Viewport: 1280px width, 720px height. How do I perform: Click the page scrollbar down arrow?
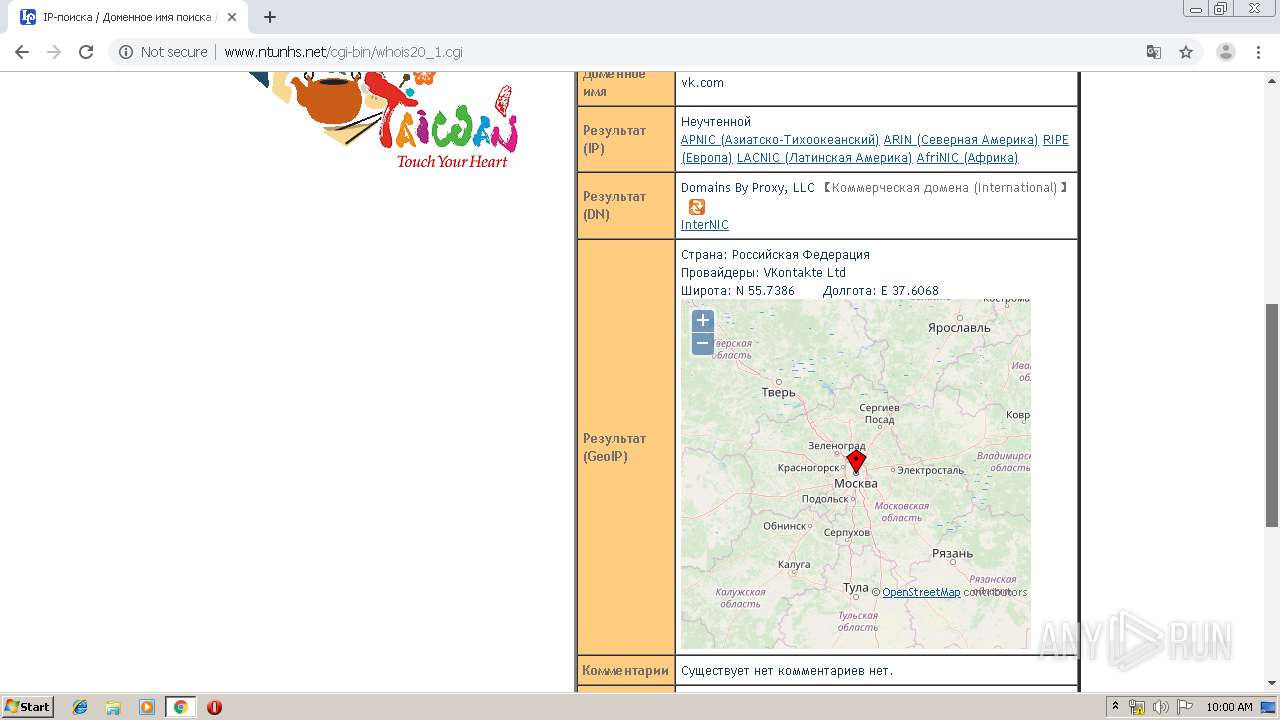pyautogui.click(x=1272, y=683)
